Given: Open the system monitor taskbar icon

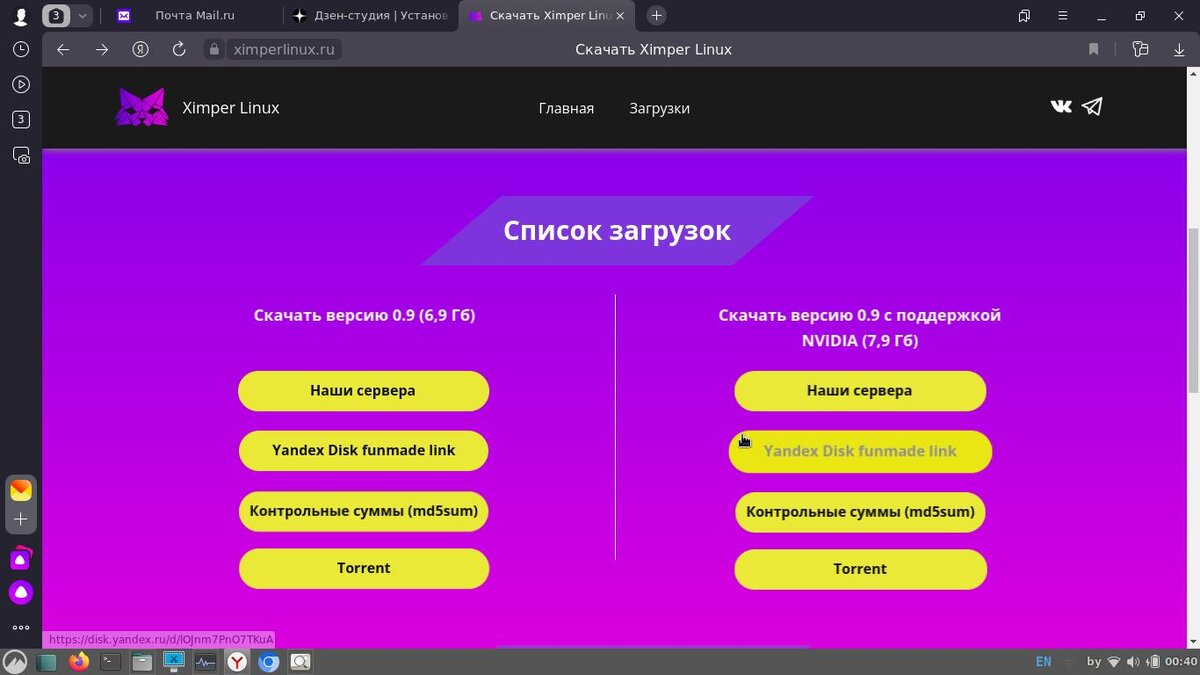Looking at the screenshot, I should click(x=205, y=661).
